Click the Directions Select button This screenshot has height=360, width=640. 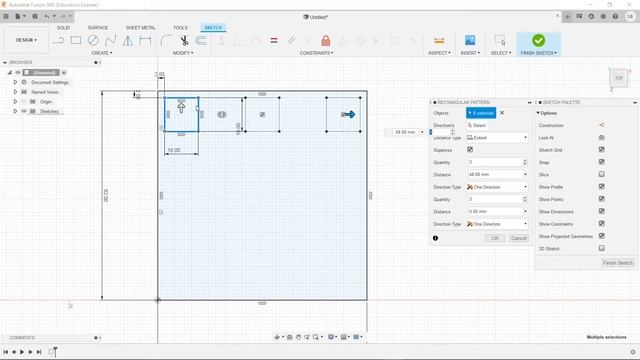click(477, 125)
